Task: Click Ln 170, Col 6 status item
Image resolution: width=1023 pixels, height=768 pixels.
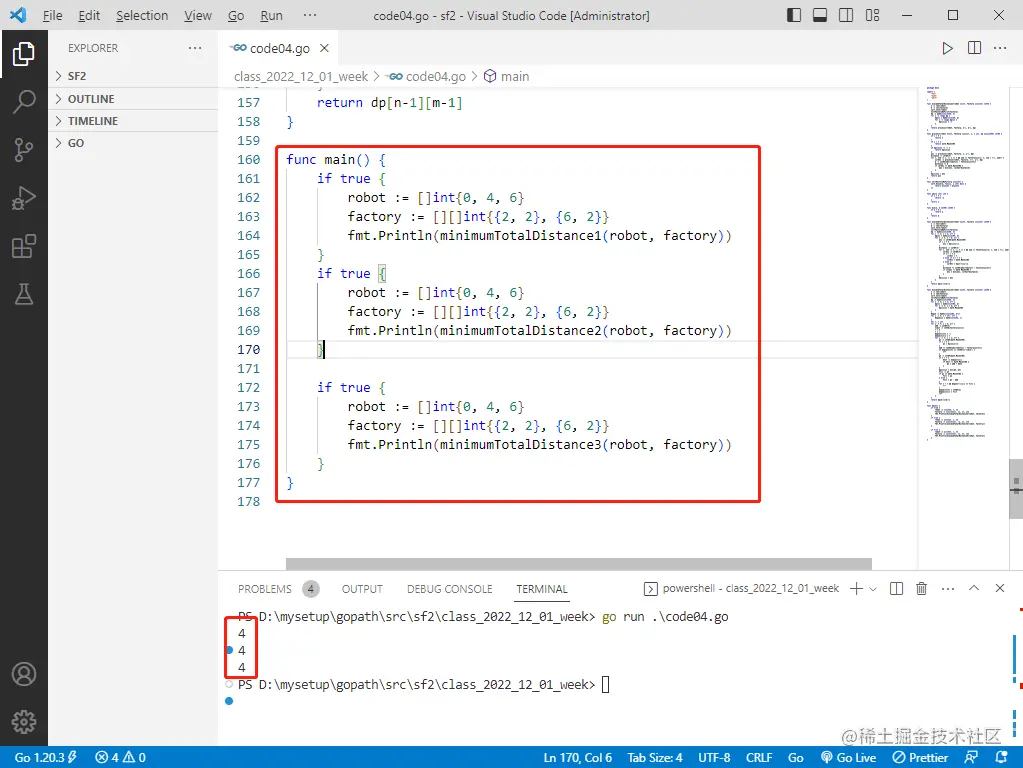Action: [x=577, y=758]
